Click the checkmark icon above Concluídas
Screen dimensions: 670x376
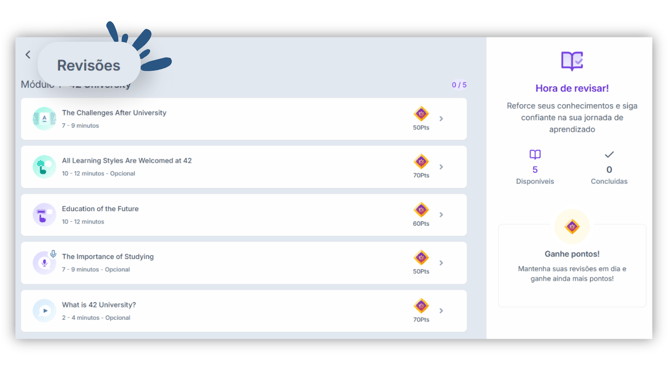(609, 154)
